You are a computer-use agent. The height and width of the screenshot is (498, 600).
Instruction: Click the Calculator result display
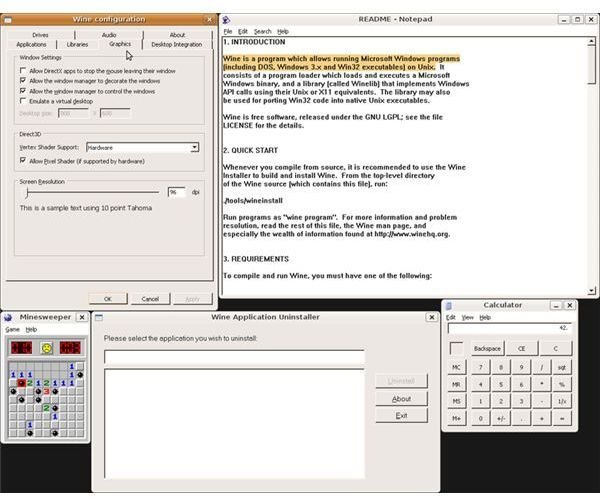point(510,328)
